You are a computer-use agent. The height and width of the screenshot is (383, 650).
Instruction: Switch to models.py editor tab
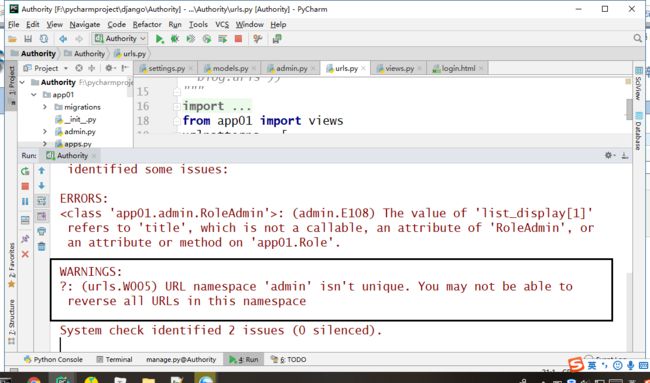(230, 68)
